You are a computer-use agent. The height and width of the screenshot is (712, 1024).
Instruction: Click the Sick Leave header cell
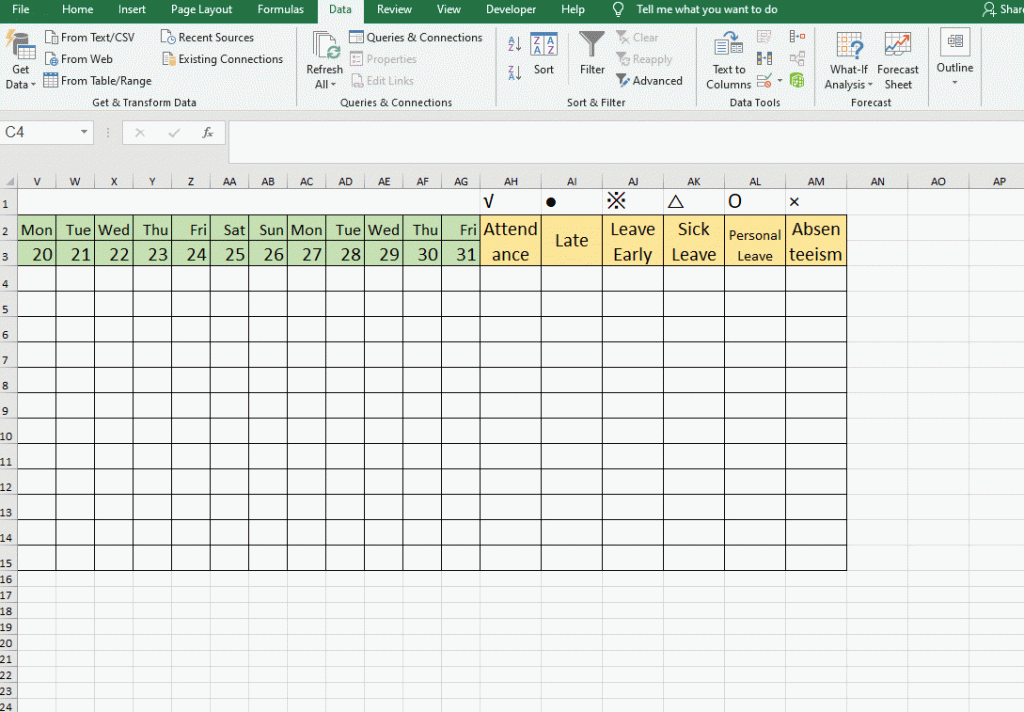click(x=694, y=240)
